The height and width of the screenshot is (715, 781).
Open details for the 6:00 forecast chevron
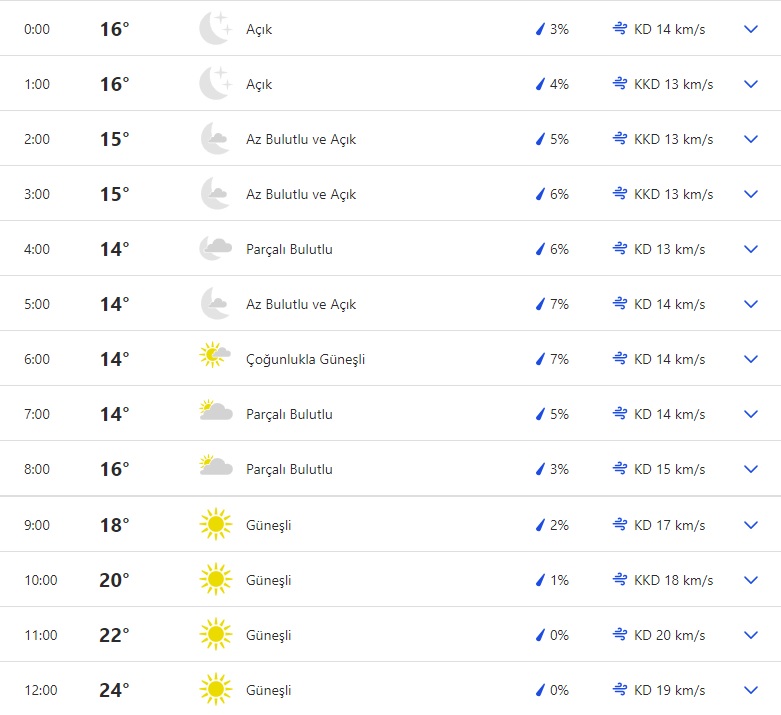pos(752,359)
